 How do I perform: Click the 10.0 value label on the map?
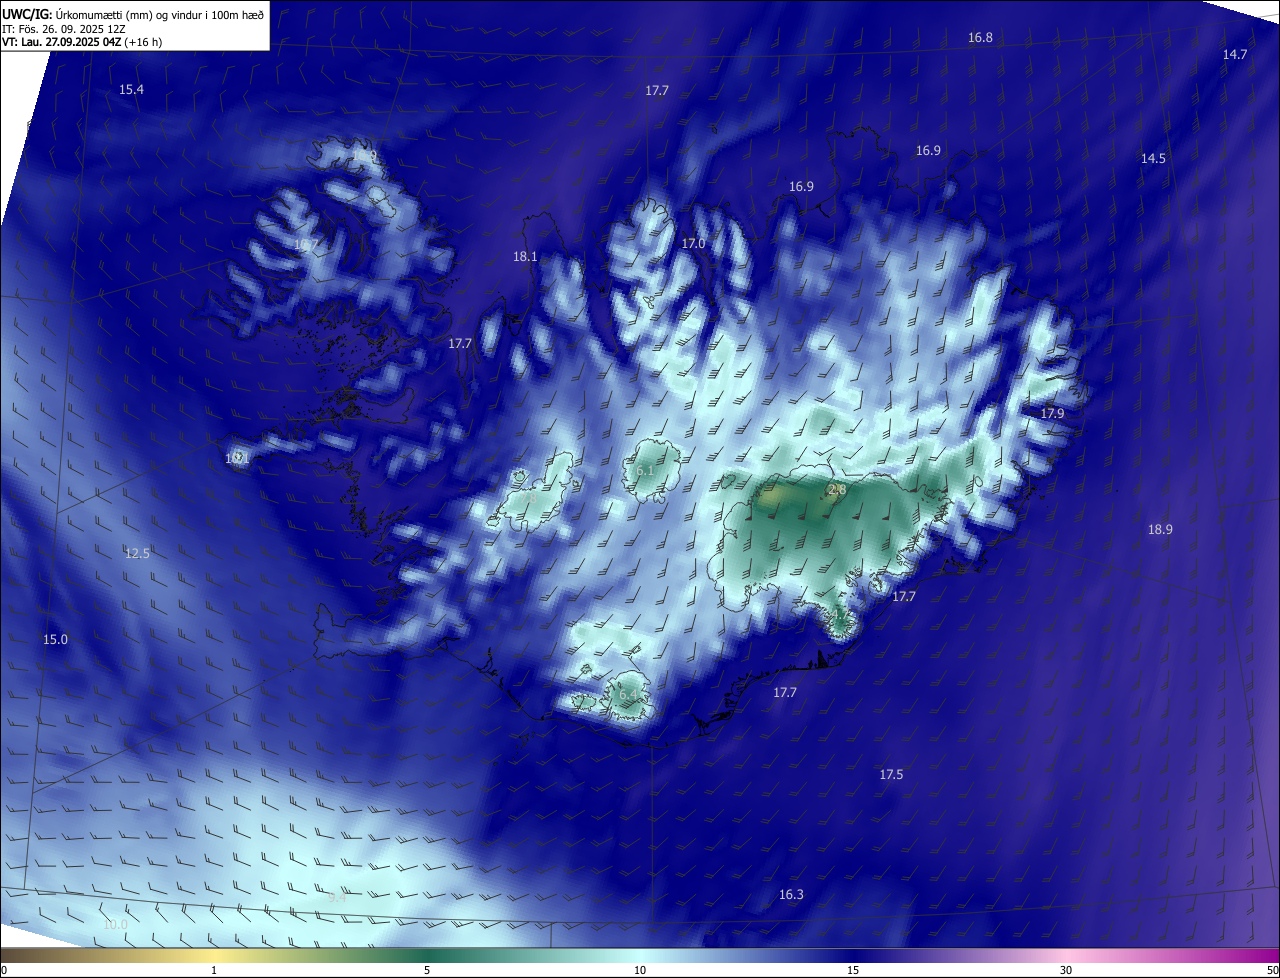tap(115, 925)
